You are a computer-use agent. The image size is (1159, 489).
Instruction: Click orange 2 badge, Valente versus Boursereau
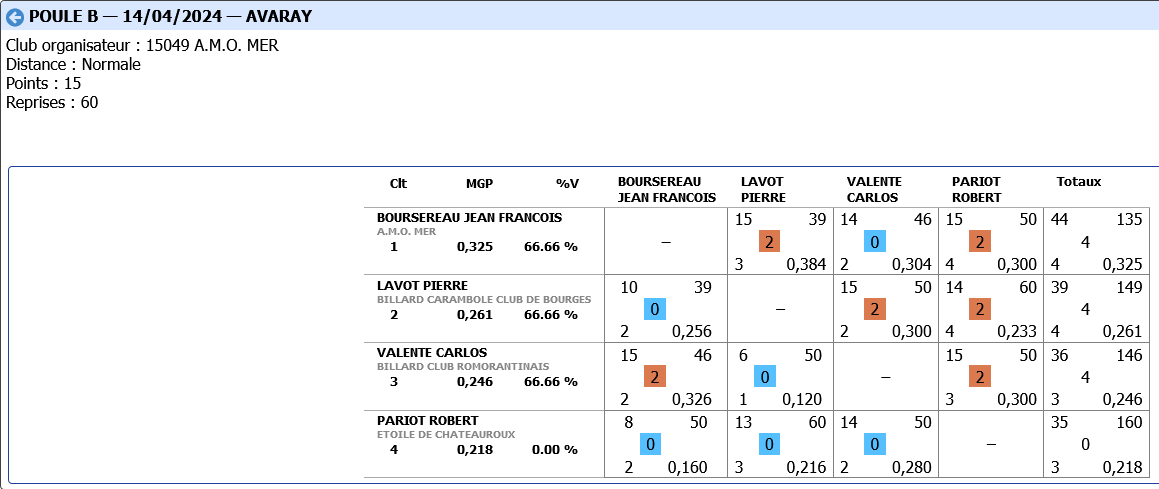coord(654,377)
